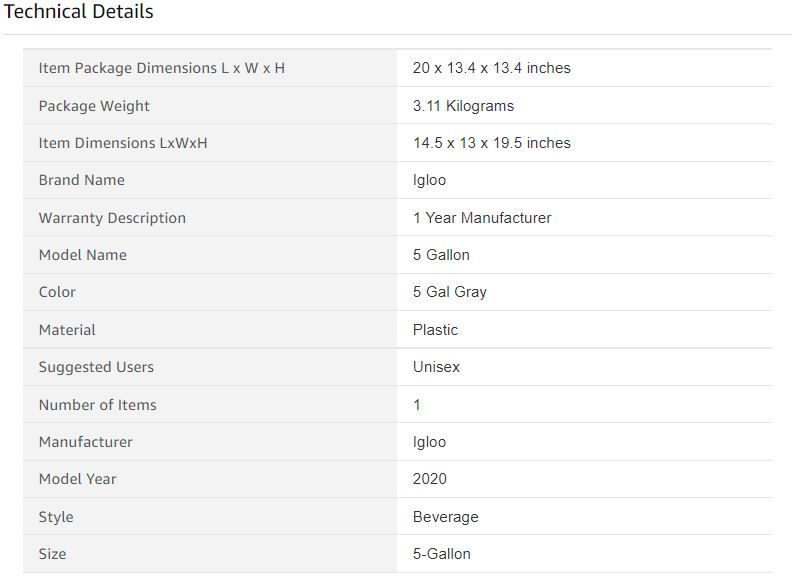Click the Technical Details heading

pos(79,12)
